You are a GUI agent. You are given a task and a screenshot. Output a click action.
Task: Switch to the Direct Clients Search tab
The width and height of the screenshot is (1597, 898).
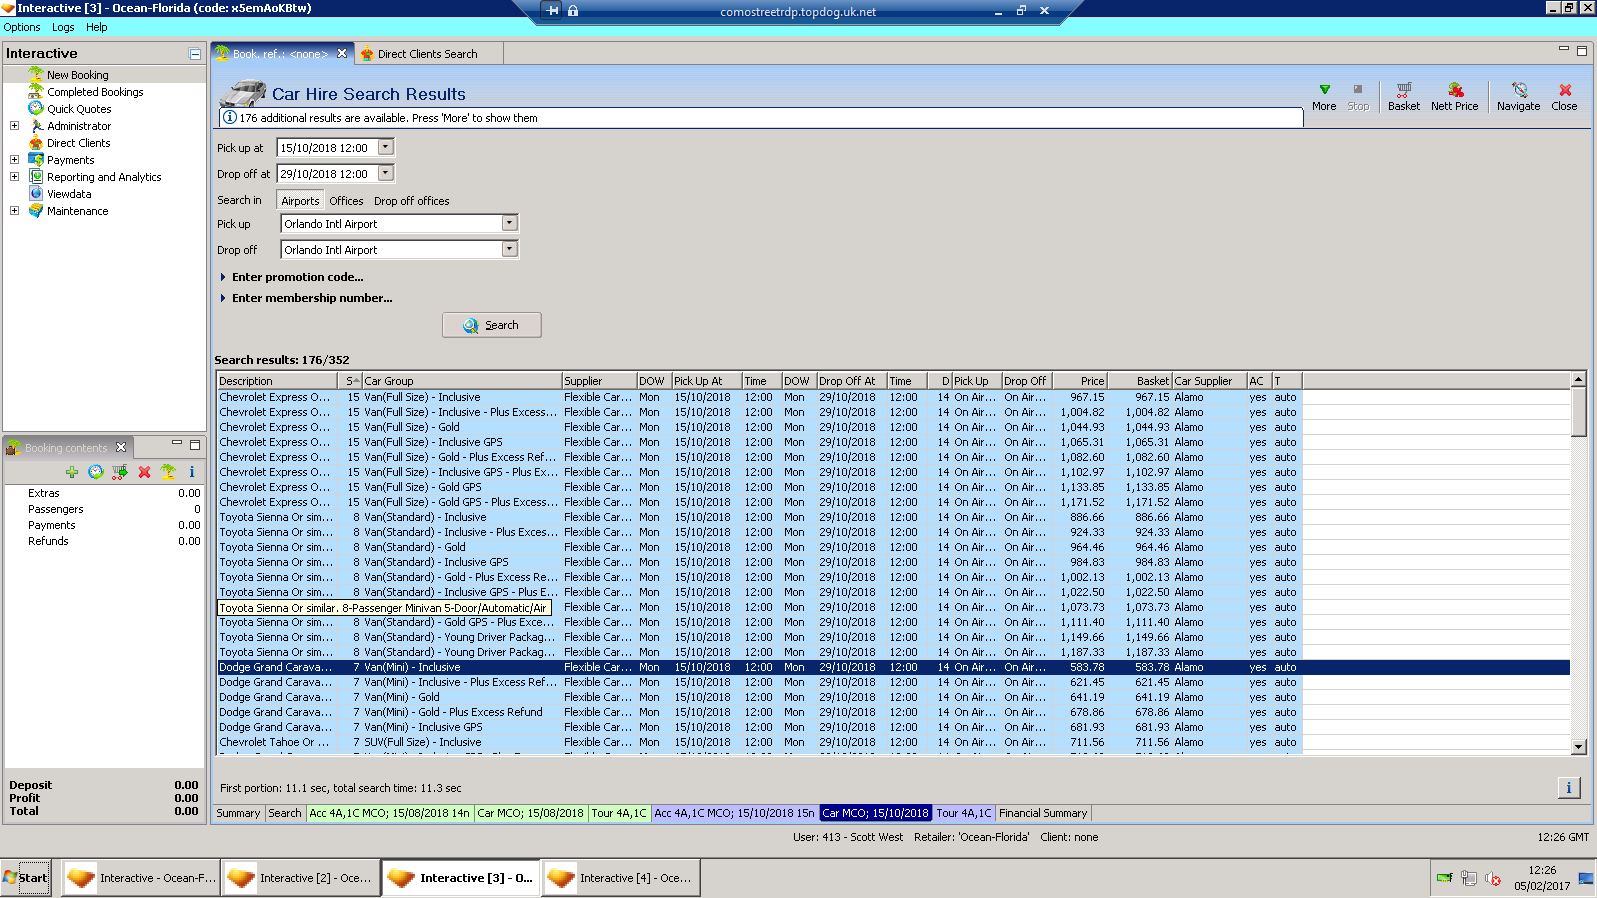[x=427, y=54]
